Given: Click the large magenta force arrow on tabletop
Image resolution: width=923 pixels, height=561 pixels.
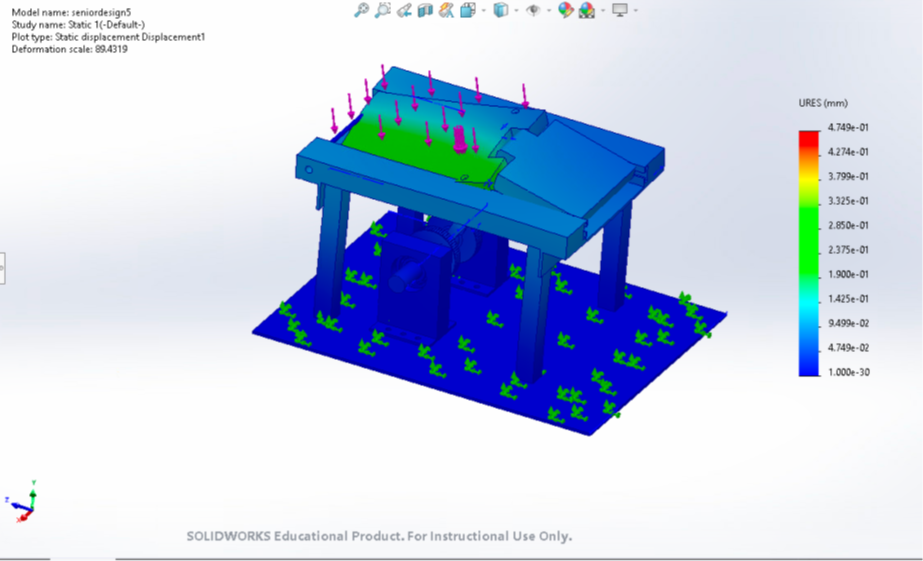Looking at the screenshot, I should point(460,140).
